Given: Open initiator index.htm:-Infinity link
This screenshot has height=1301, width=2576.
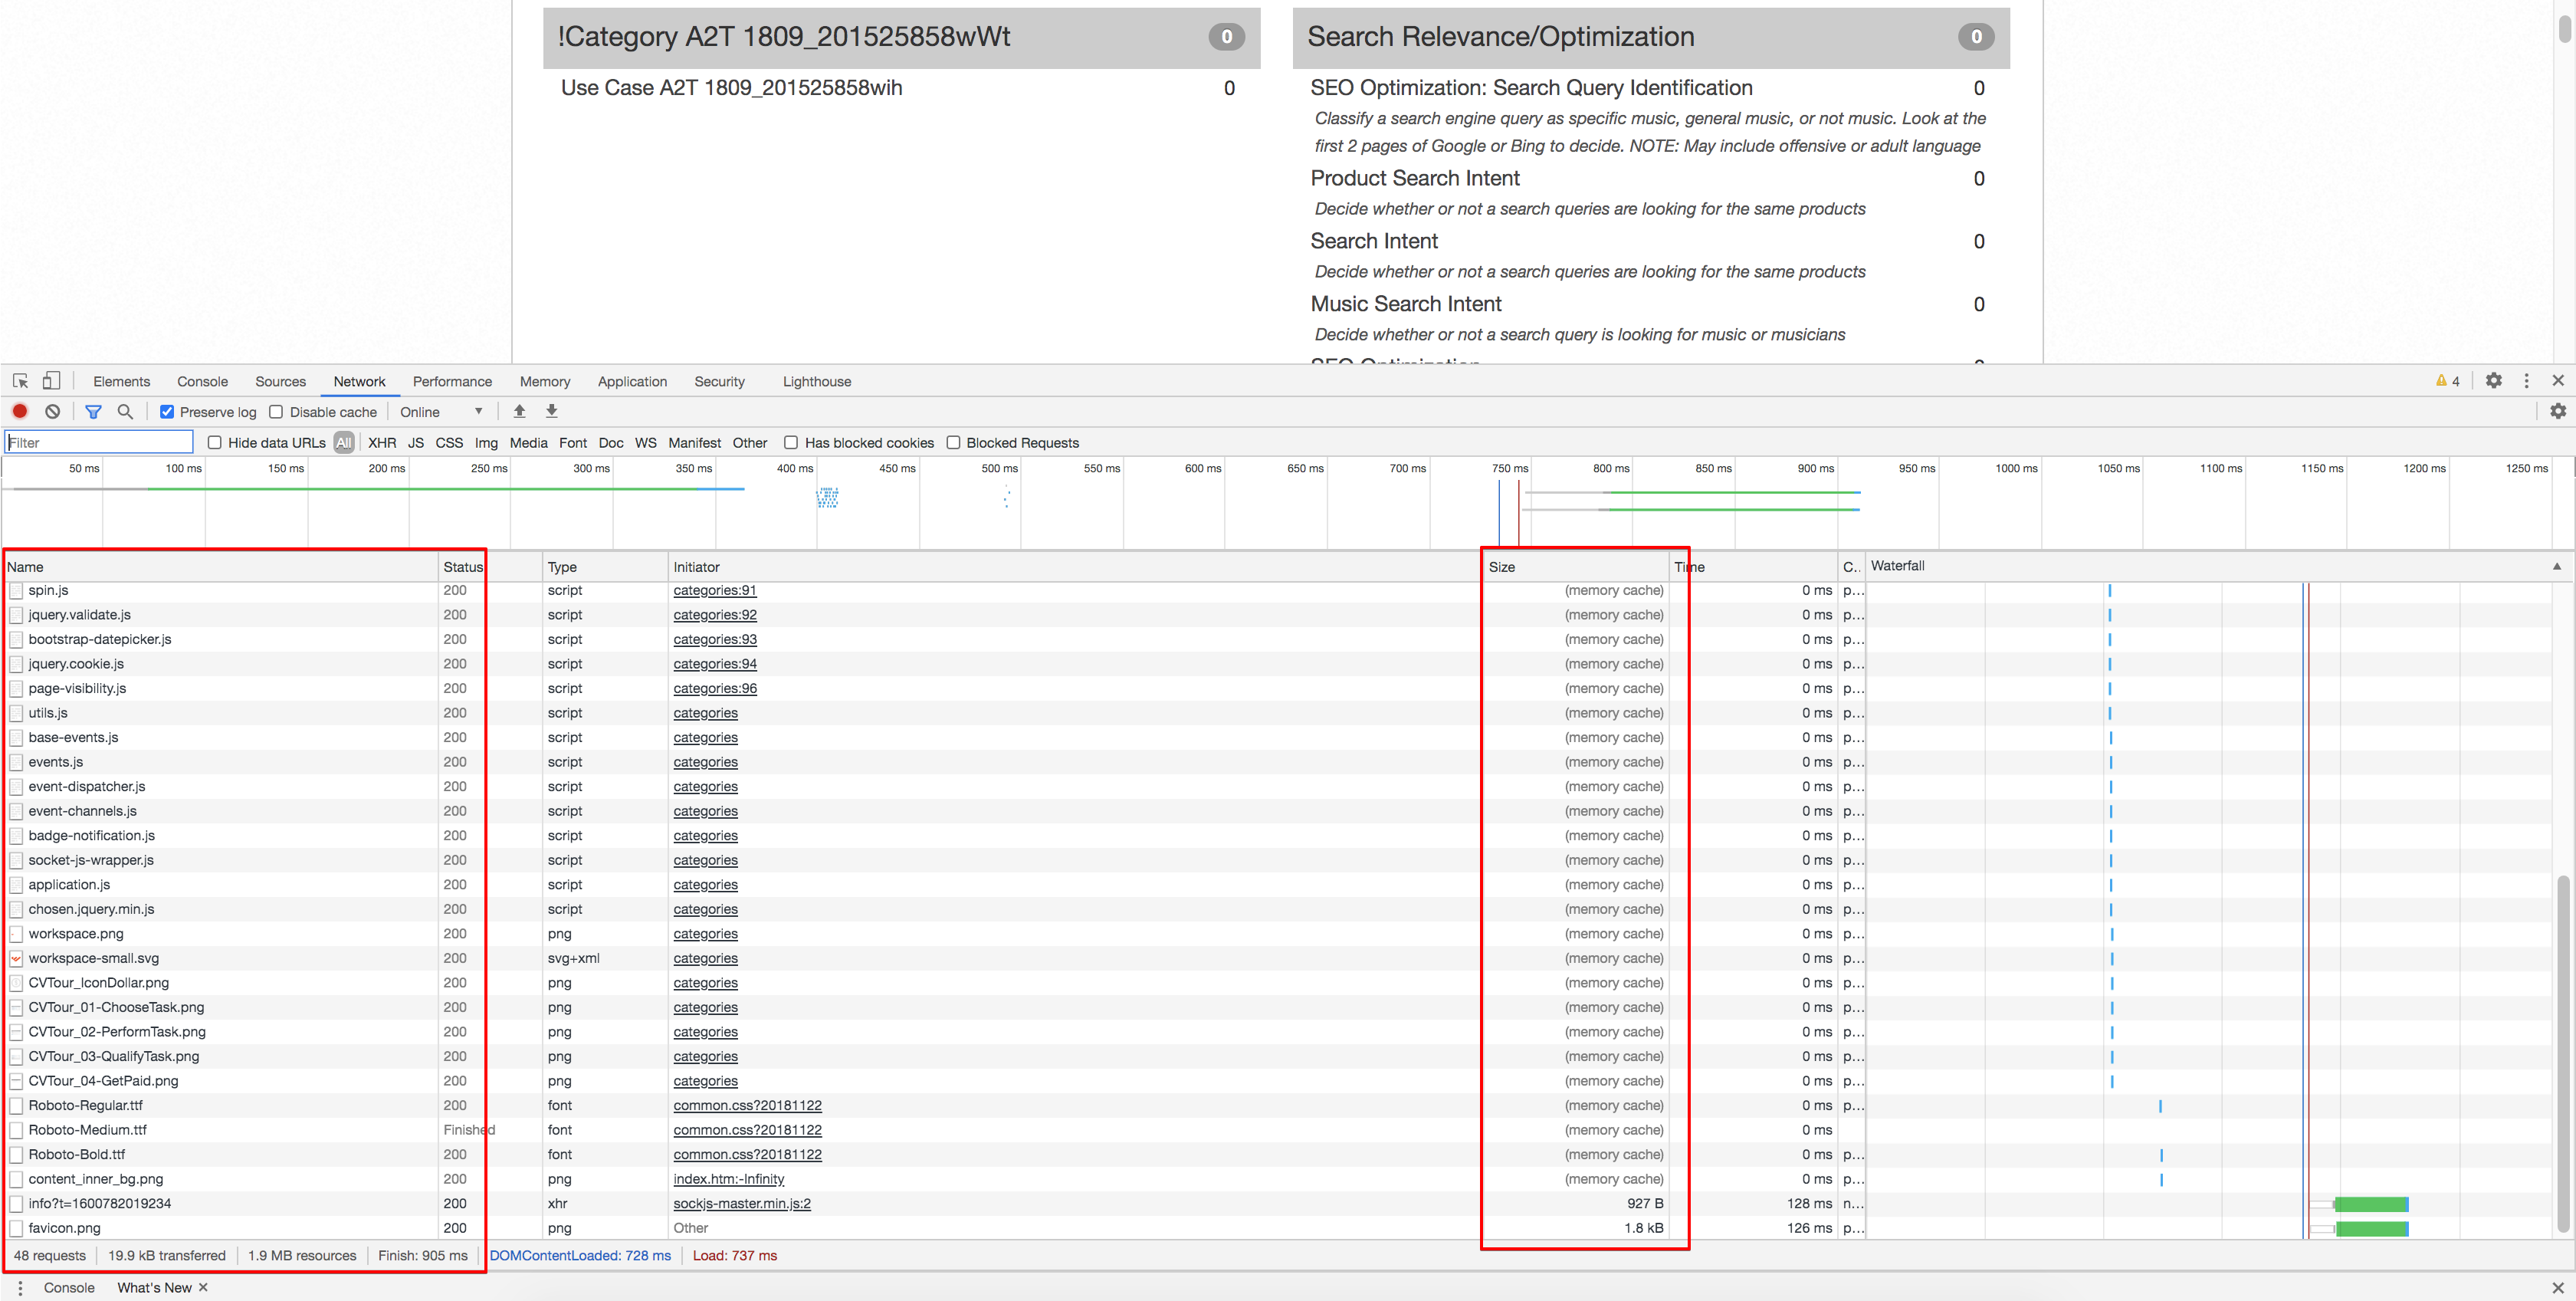Looking at the screenshot, I should pos(729,1179).
